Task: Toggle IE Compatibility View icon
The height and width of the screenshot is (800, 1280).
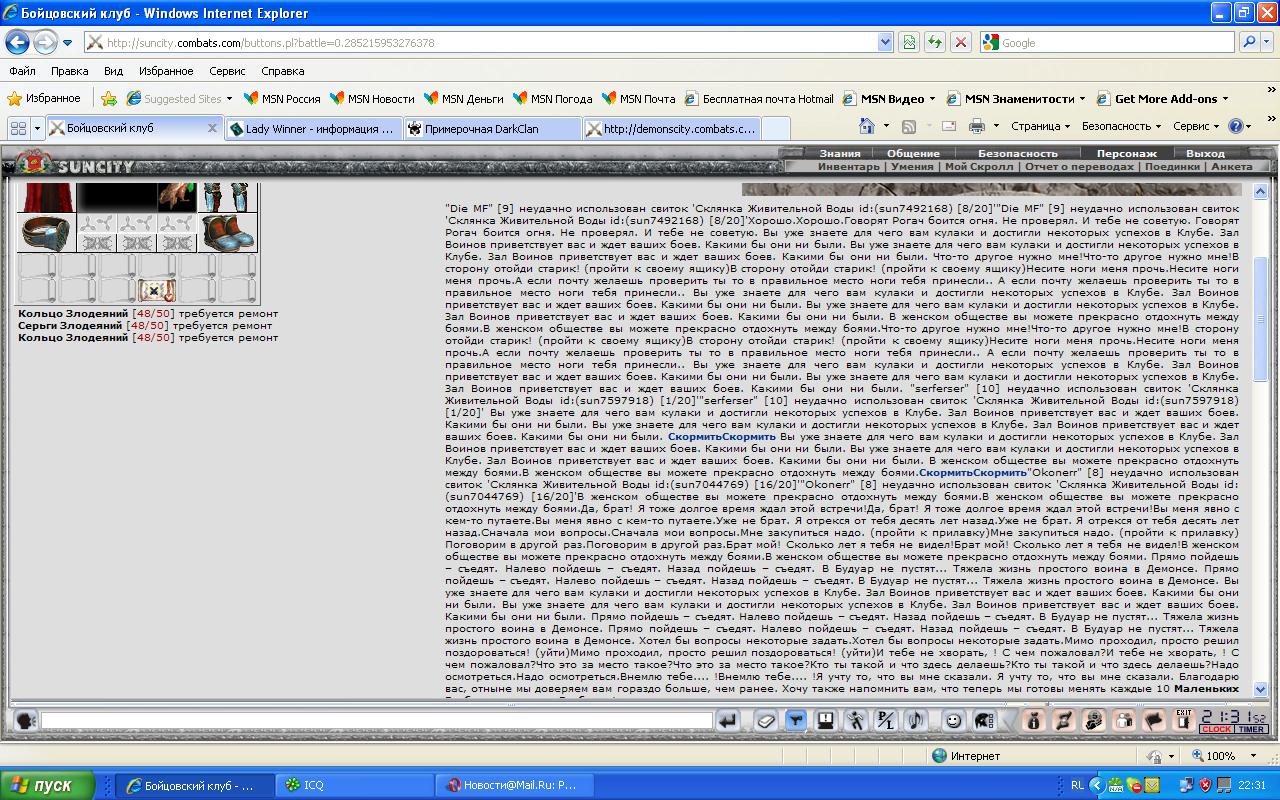Action: pyautogui.click(x=909, y=42)
